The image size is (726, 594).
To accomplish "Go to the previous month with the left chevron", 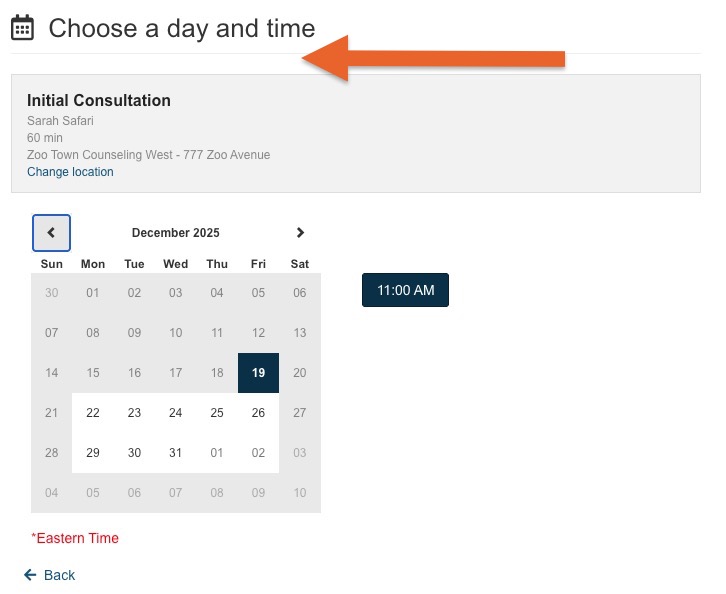I will point(51,233).
